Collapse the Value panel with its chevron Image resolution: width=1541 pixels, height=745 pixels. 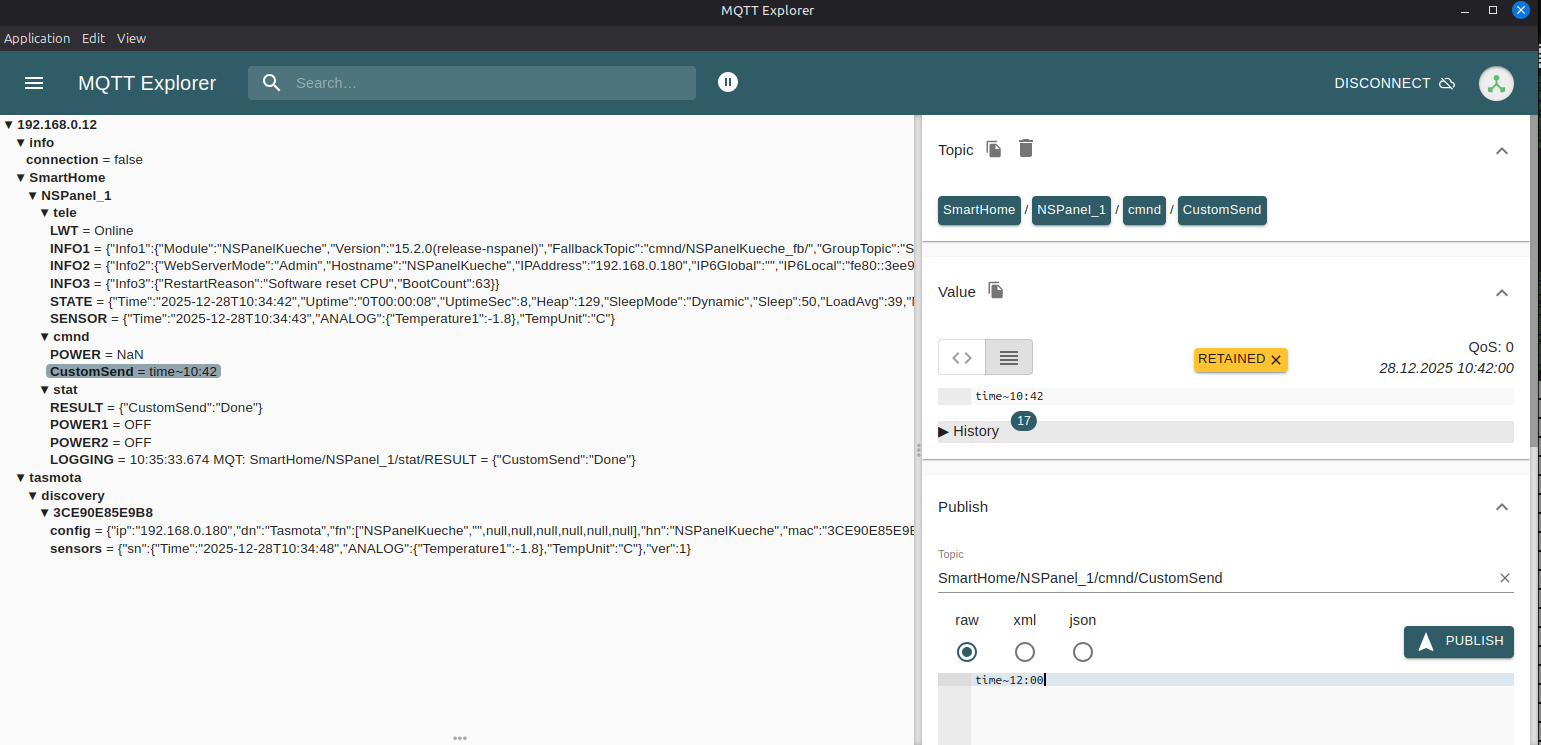pos(1501,292)
